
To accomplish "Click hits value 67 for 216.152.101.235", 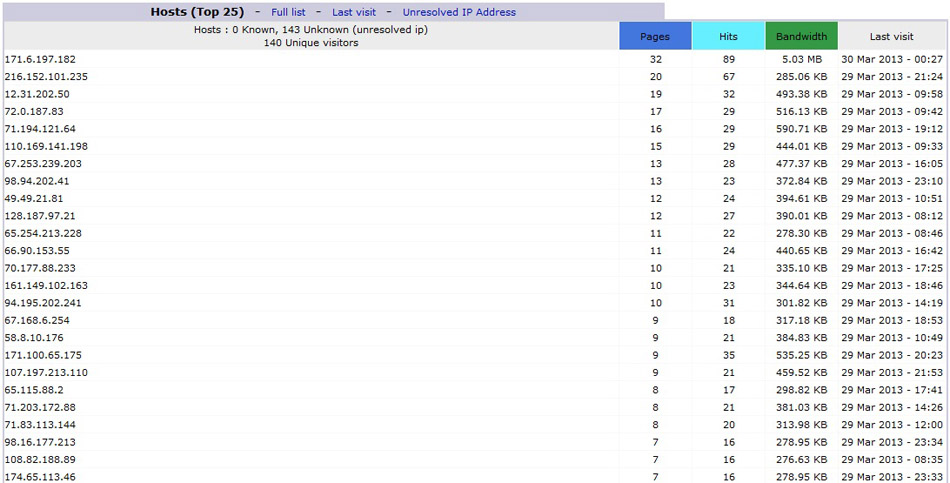I will (x=728, y=77).
